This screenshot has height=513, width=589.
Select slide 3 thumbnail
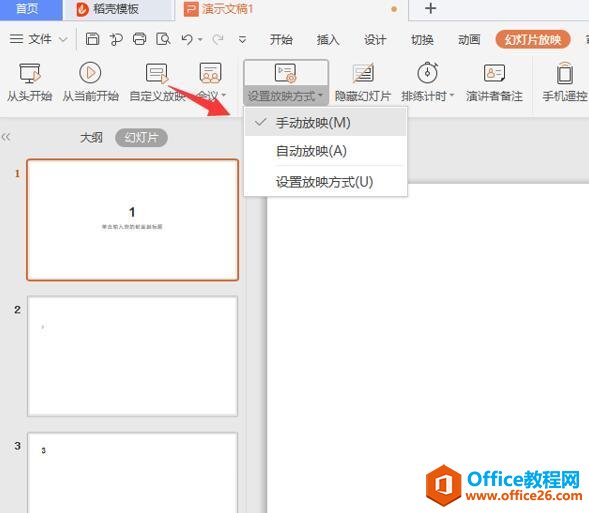tap(133, 473)
